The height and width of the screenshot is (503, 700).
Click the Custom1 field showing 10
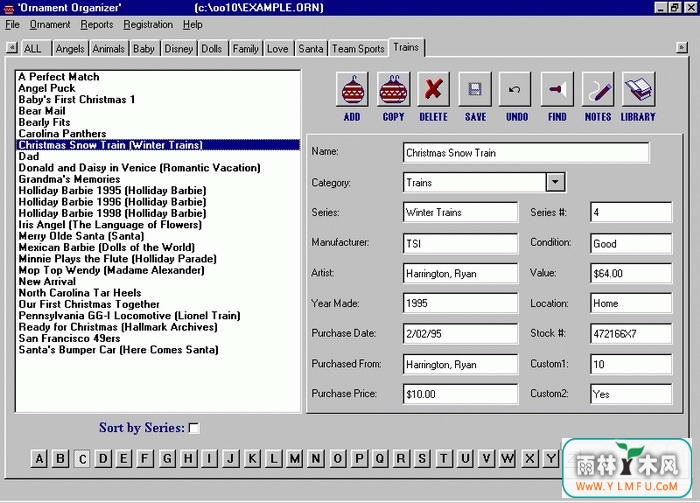point(631,364)
